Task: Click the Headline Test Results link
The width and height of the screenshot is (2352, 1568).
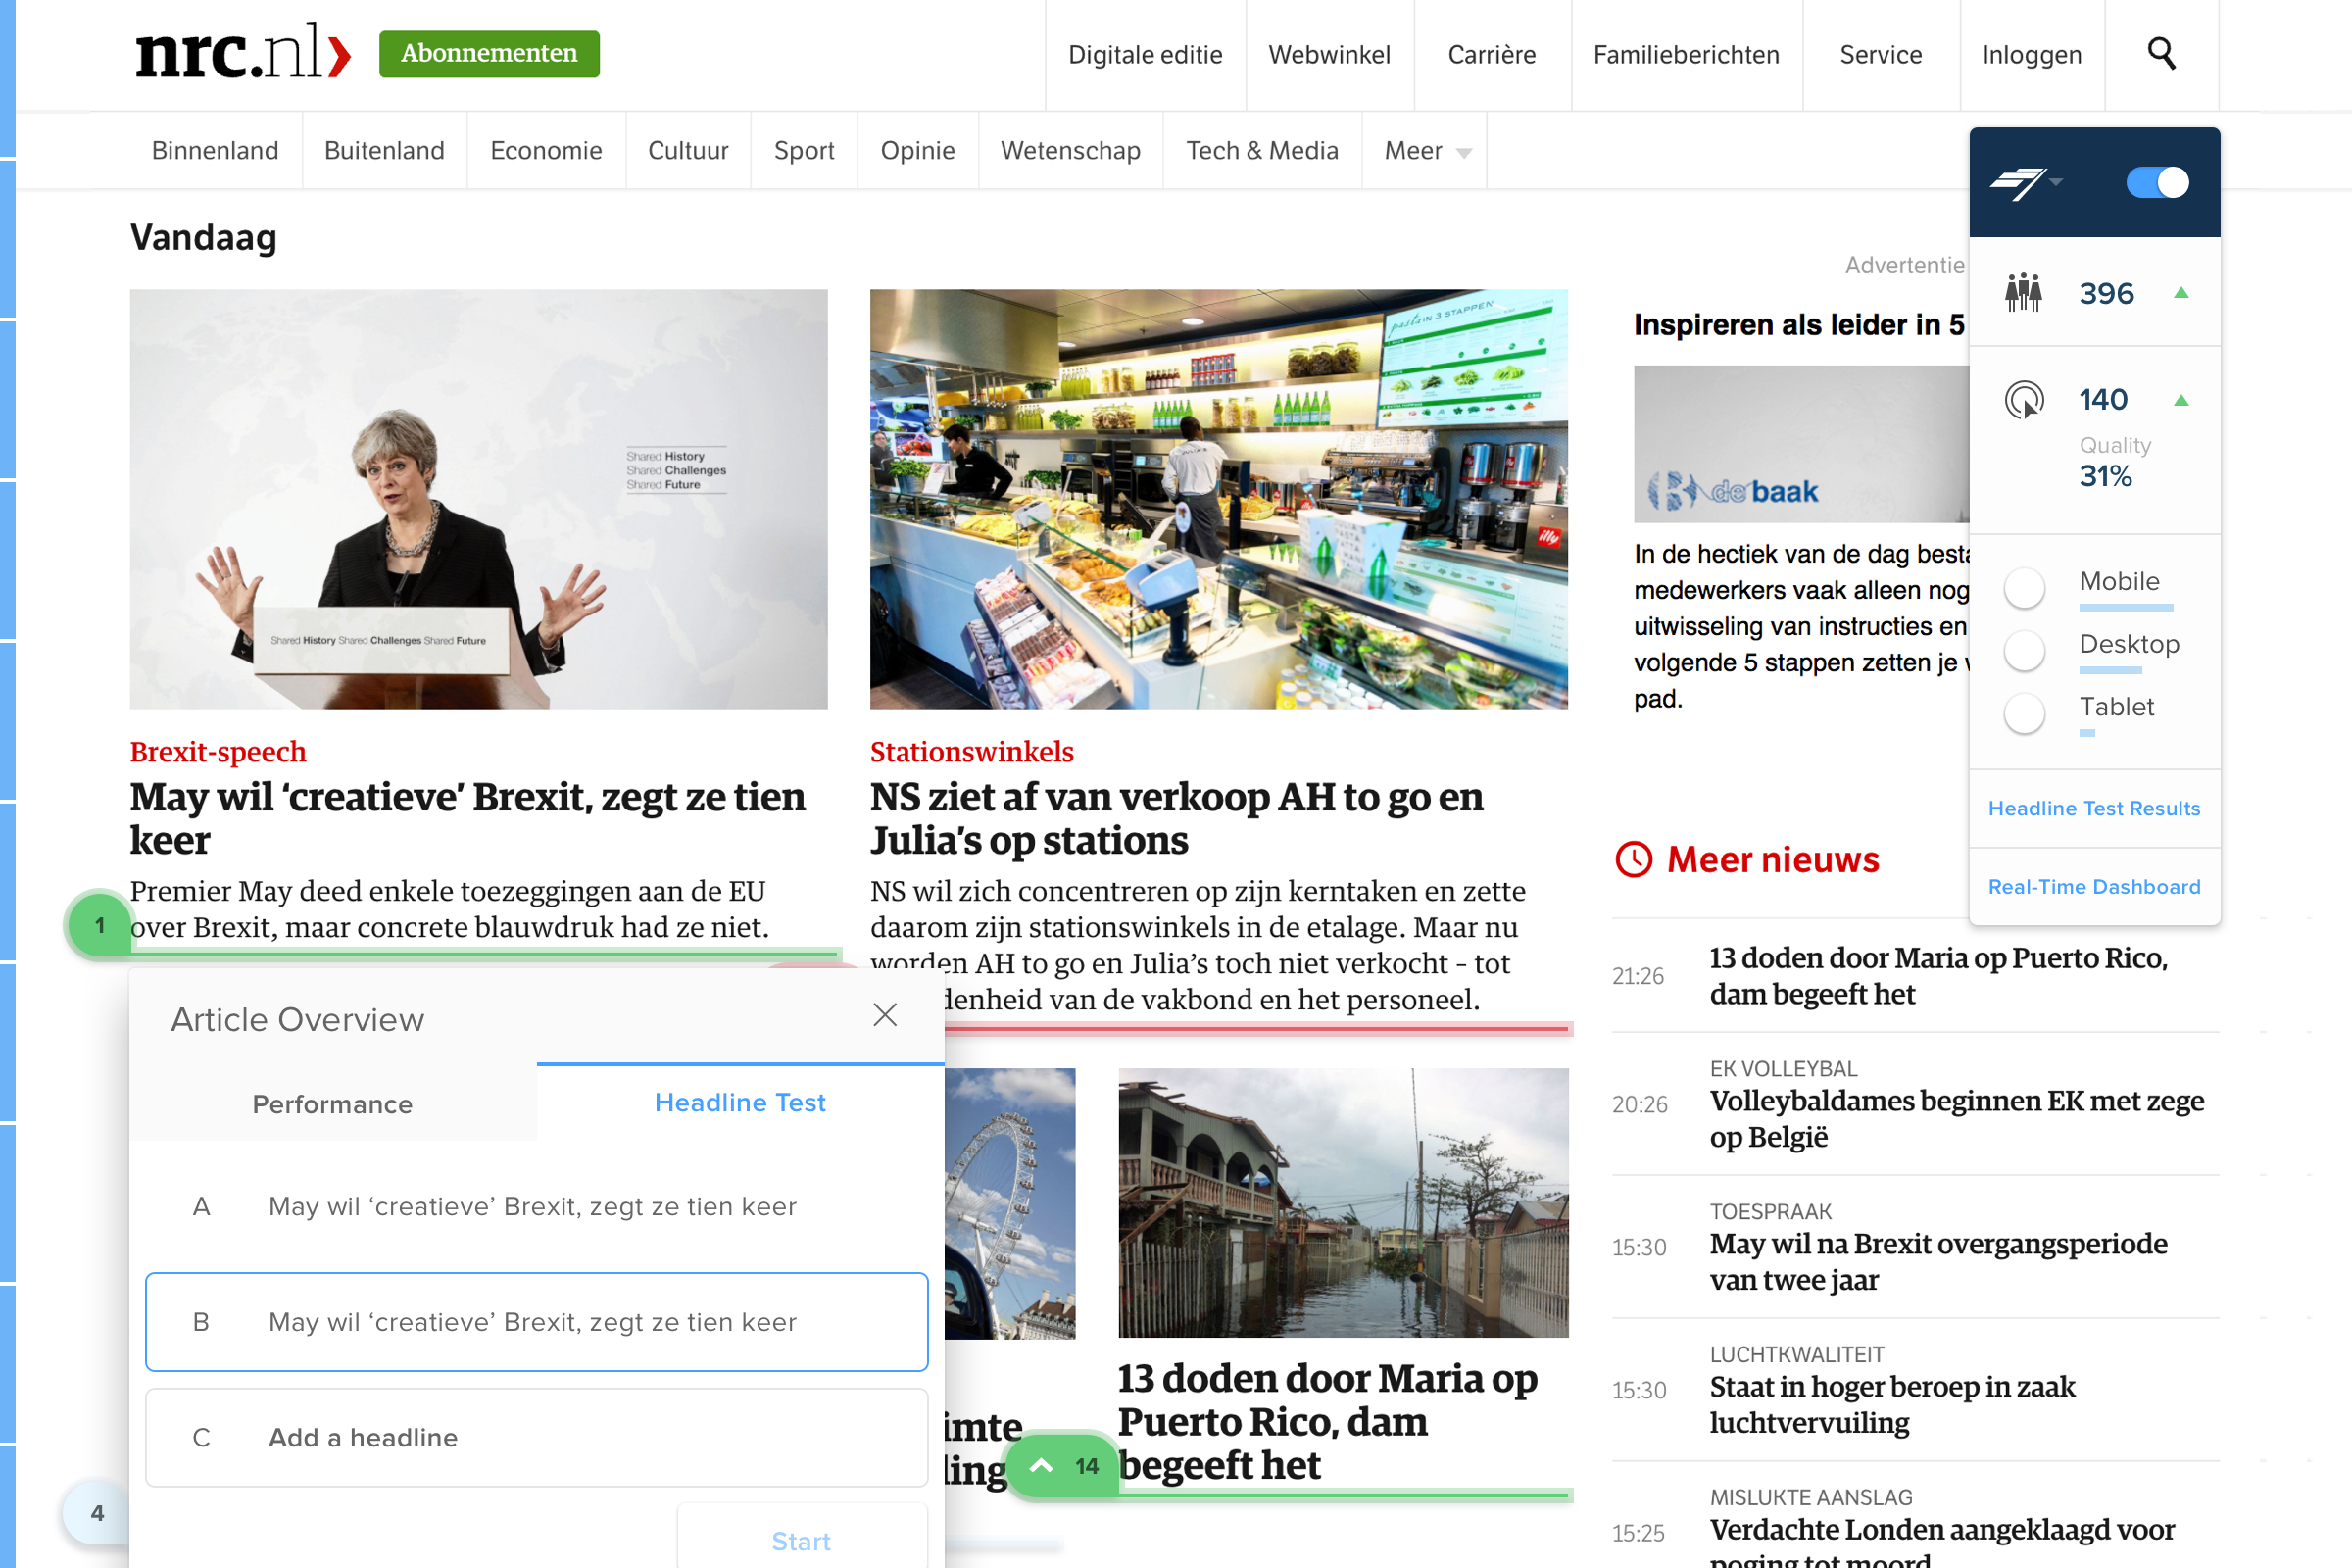Action: [x=2093, y=807]
